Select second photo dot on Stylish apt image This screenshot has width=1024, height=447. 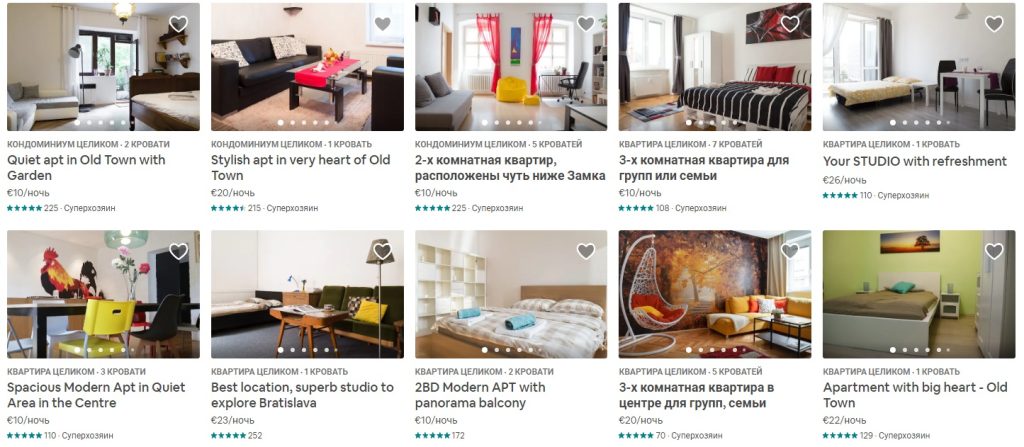point(293,123)
